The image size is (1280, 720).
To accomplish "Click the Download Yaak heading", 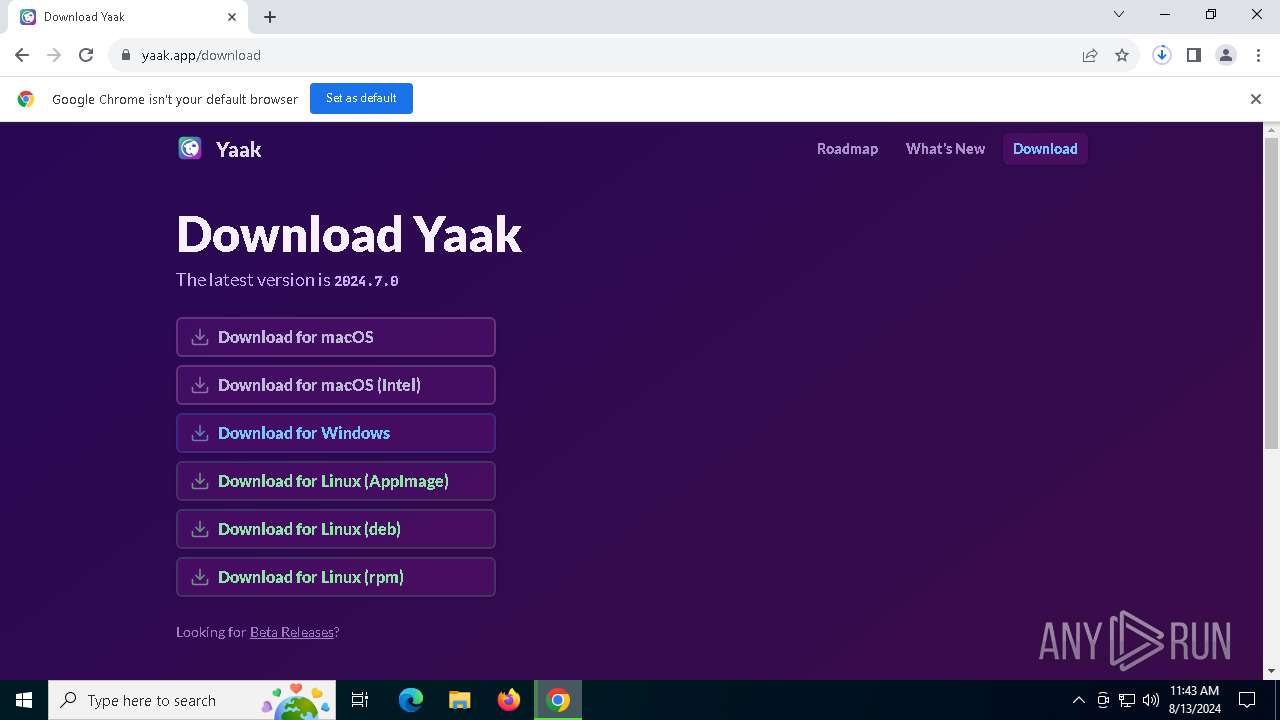I will coord(349,234).
